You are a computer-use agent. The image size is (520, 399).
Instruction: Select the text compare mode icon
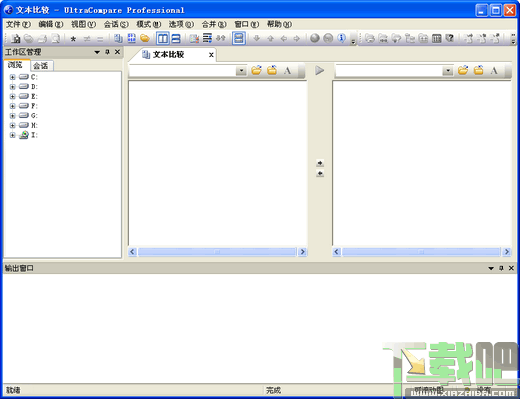[118, 39]
